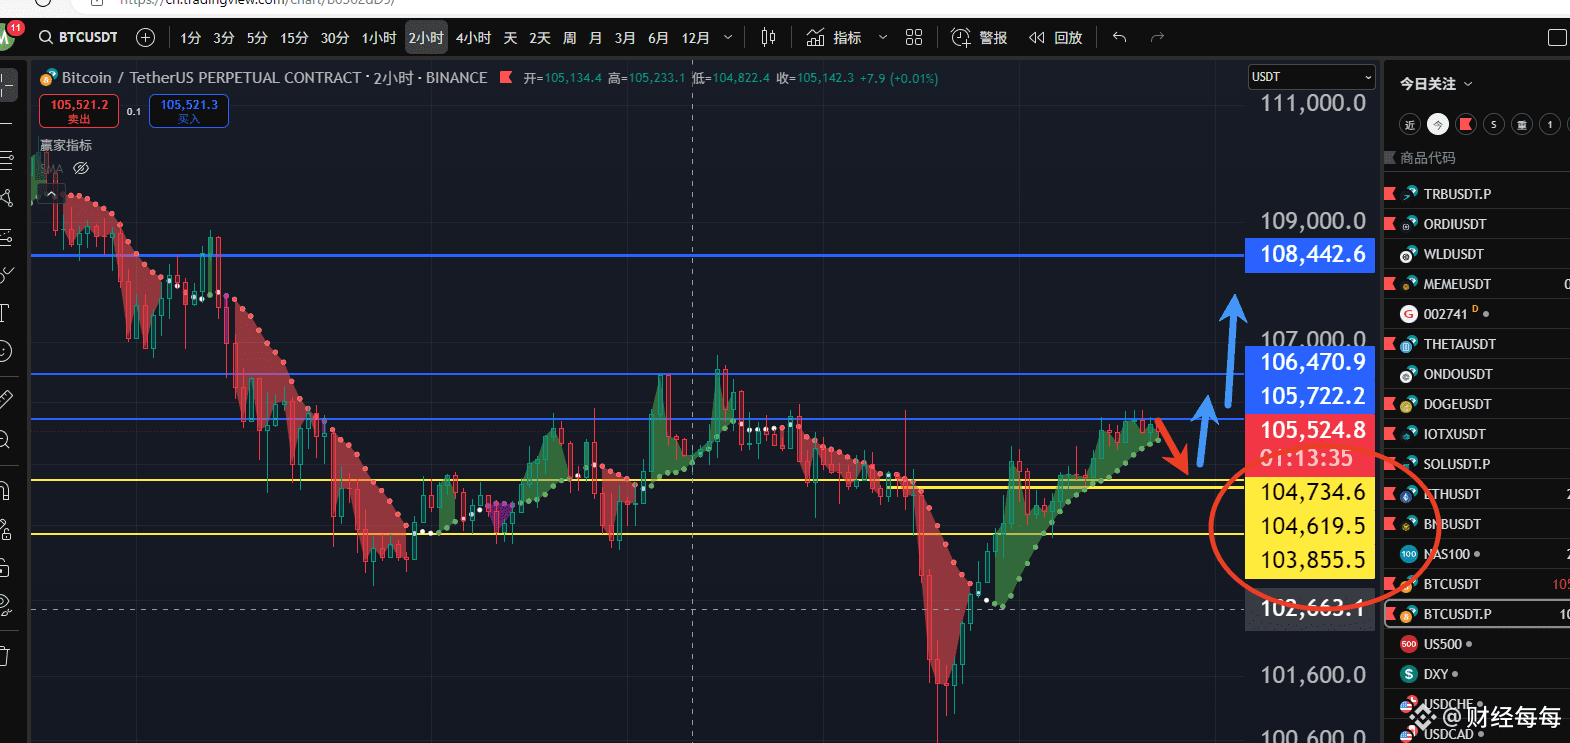
Task: Select BTCUSDT.P row in the watchlist
Action: click(x=1477, y=614)
